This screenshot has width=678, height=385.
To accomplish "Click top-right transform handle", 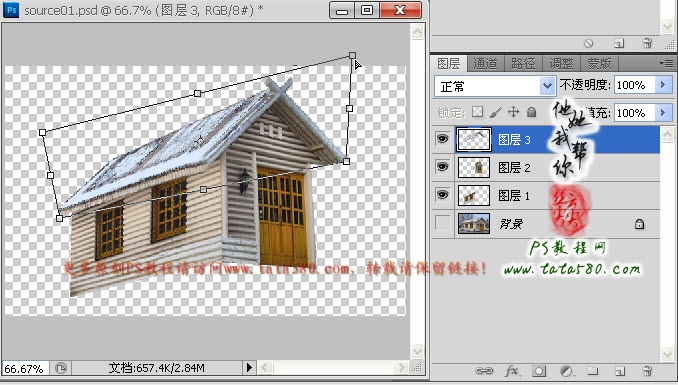I will [x=352, y=55].
